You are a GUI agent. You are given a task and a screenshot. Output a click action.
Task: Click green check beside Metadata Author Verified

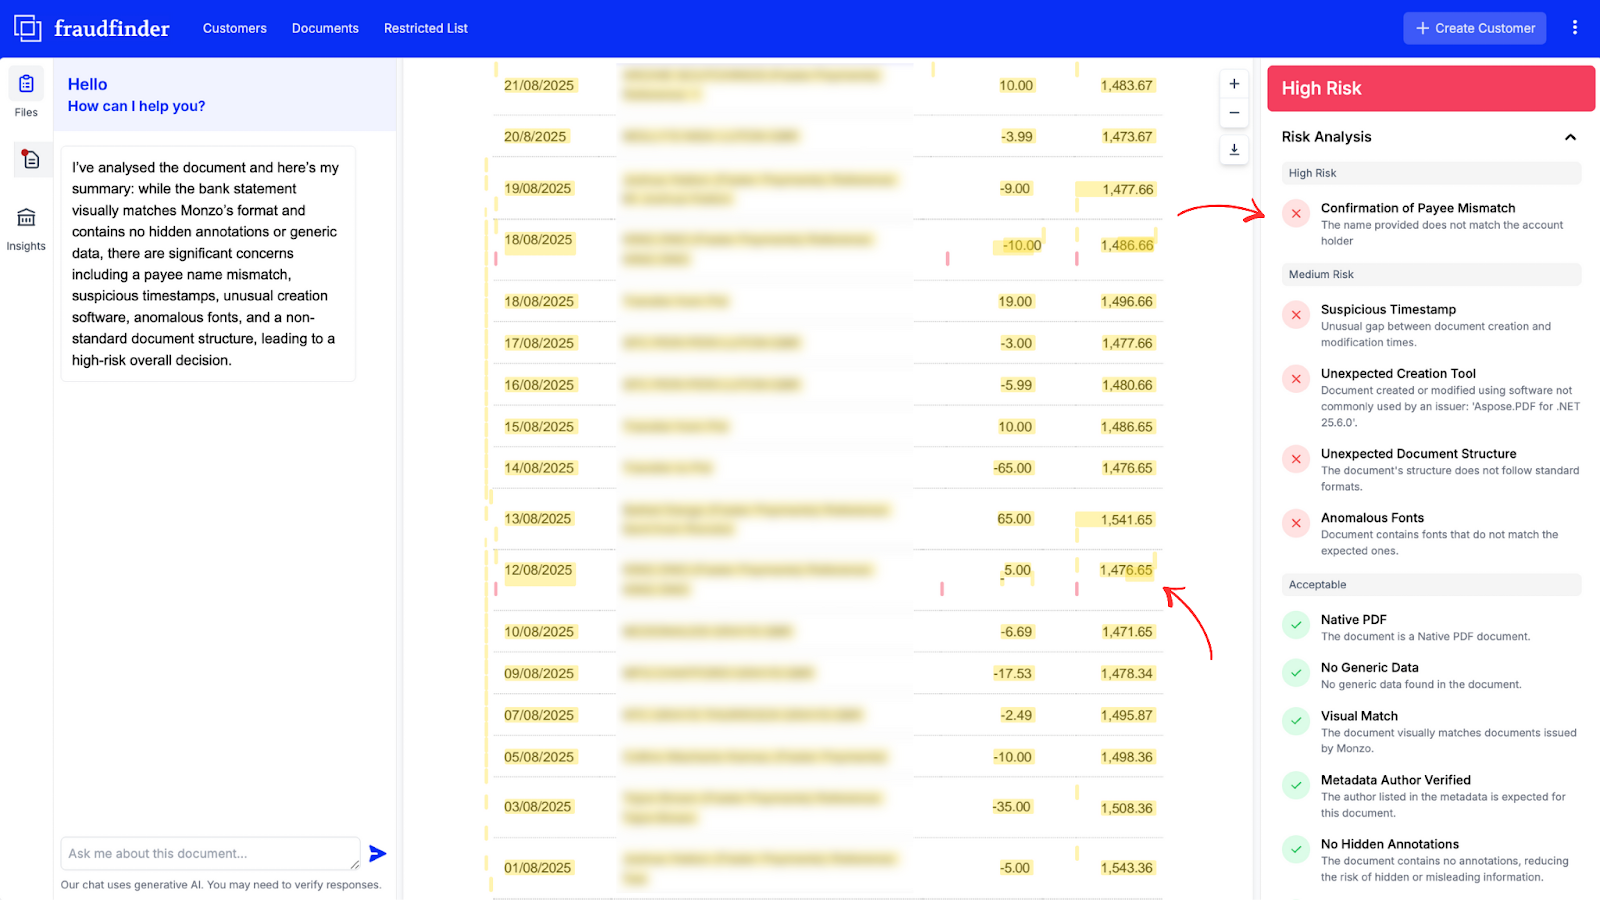1296,785
